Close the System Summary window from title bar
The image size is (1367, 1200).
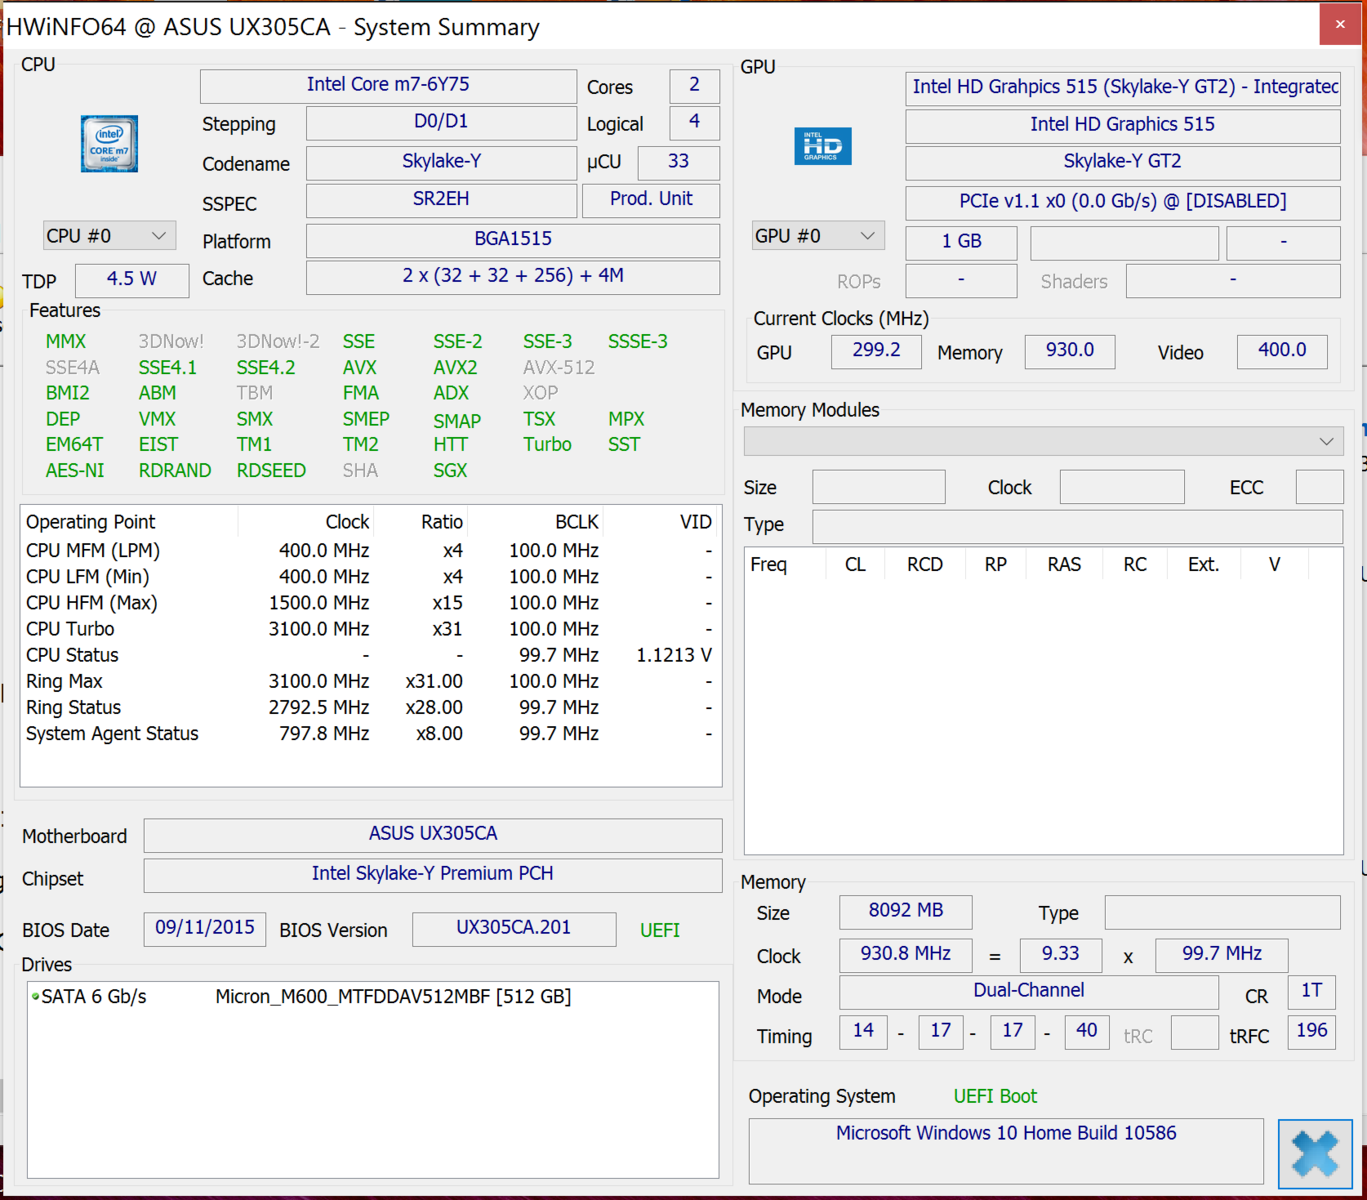(x=1340, y=25)
